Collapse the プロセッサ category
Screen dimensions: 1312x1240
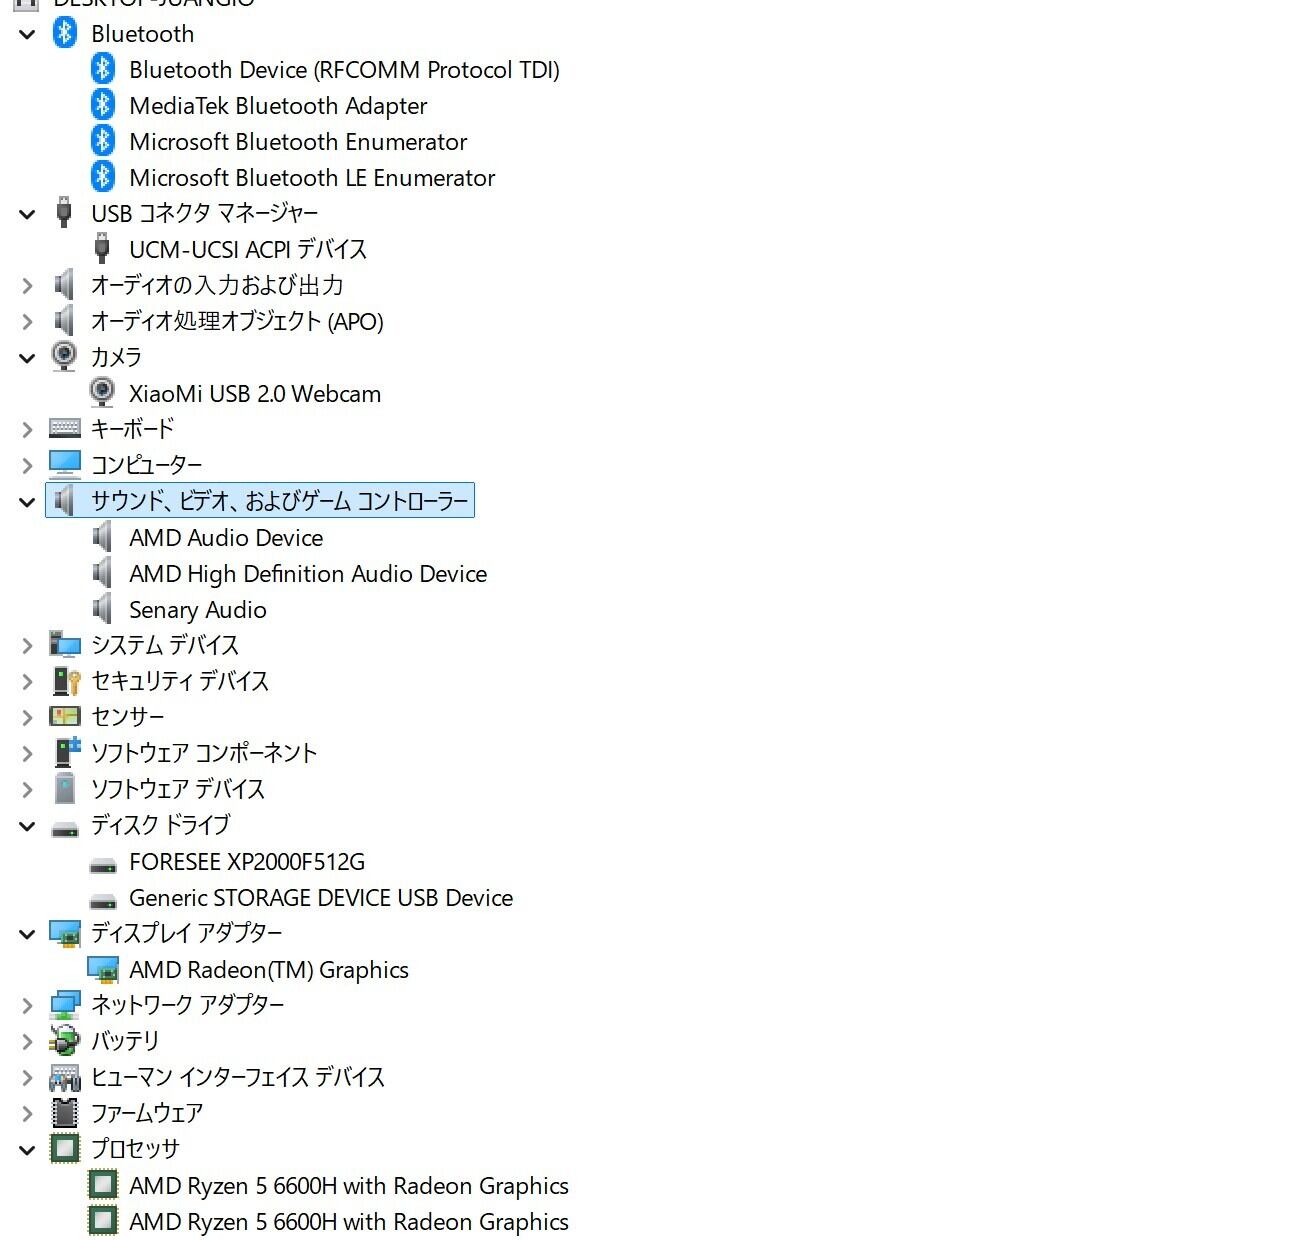[27, 1150]
